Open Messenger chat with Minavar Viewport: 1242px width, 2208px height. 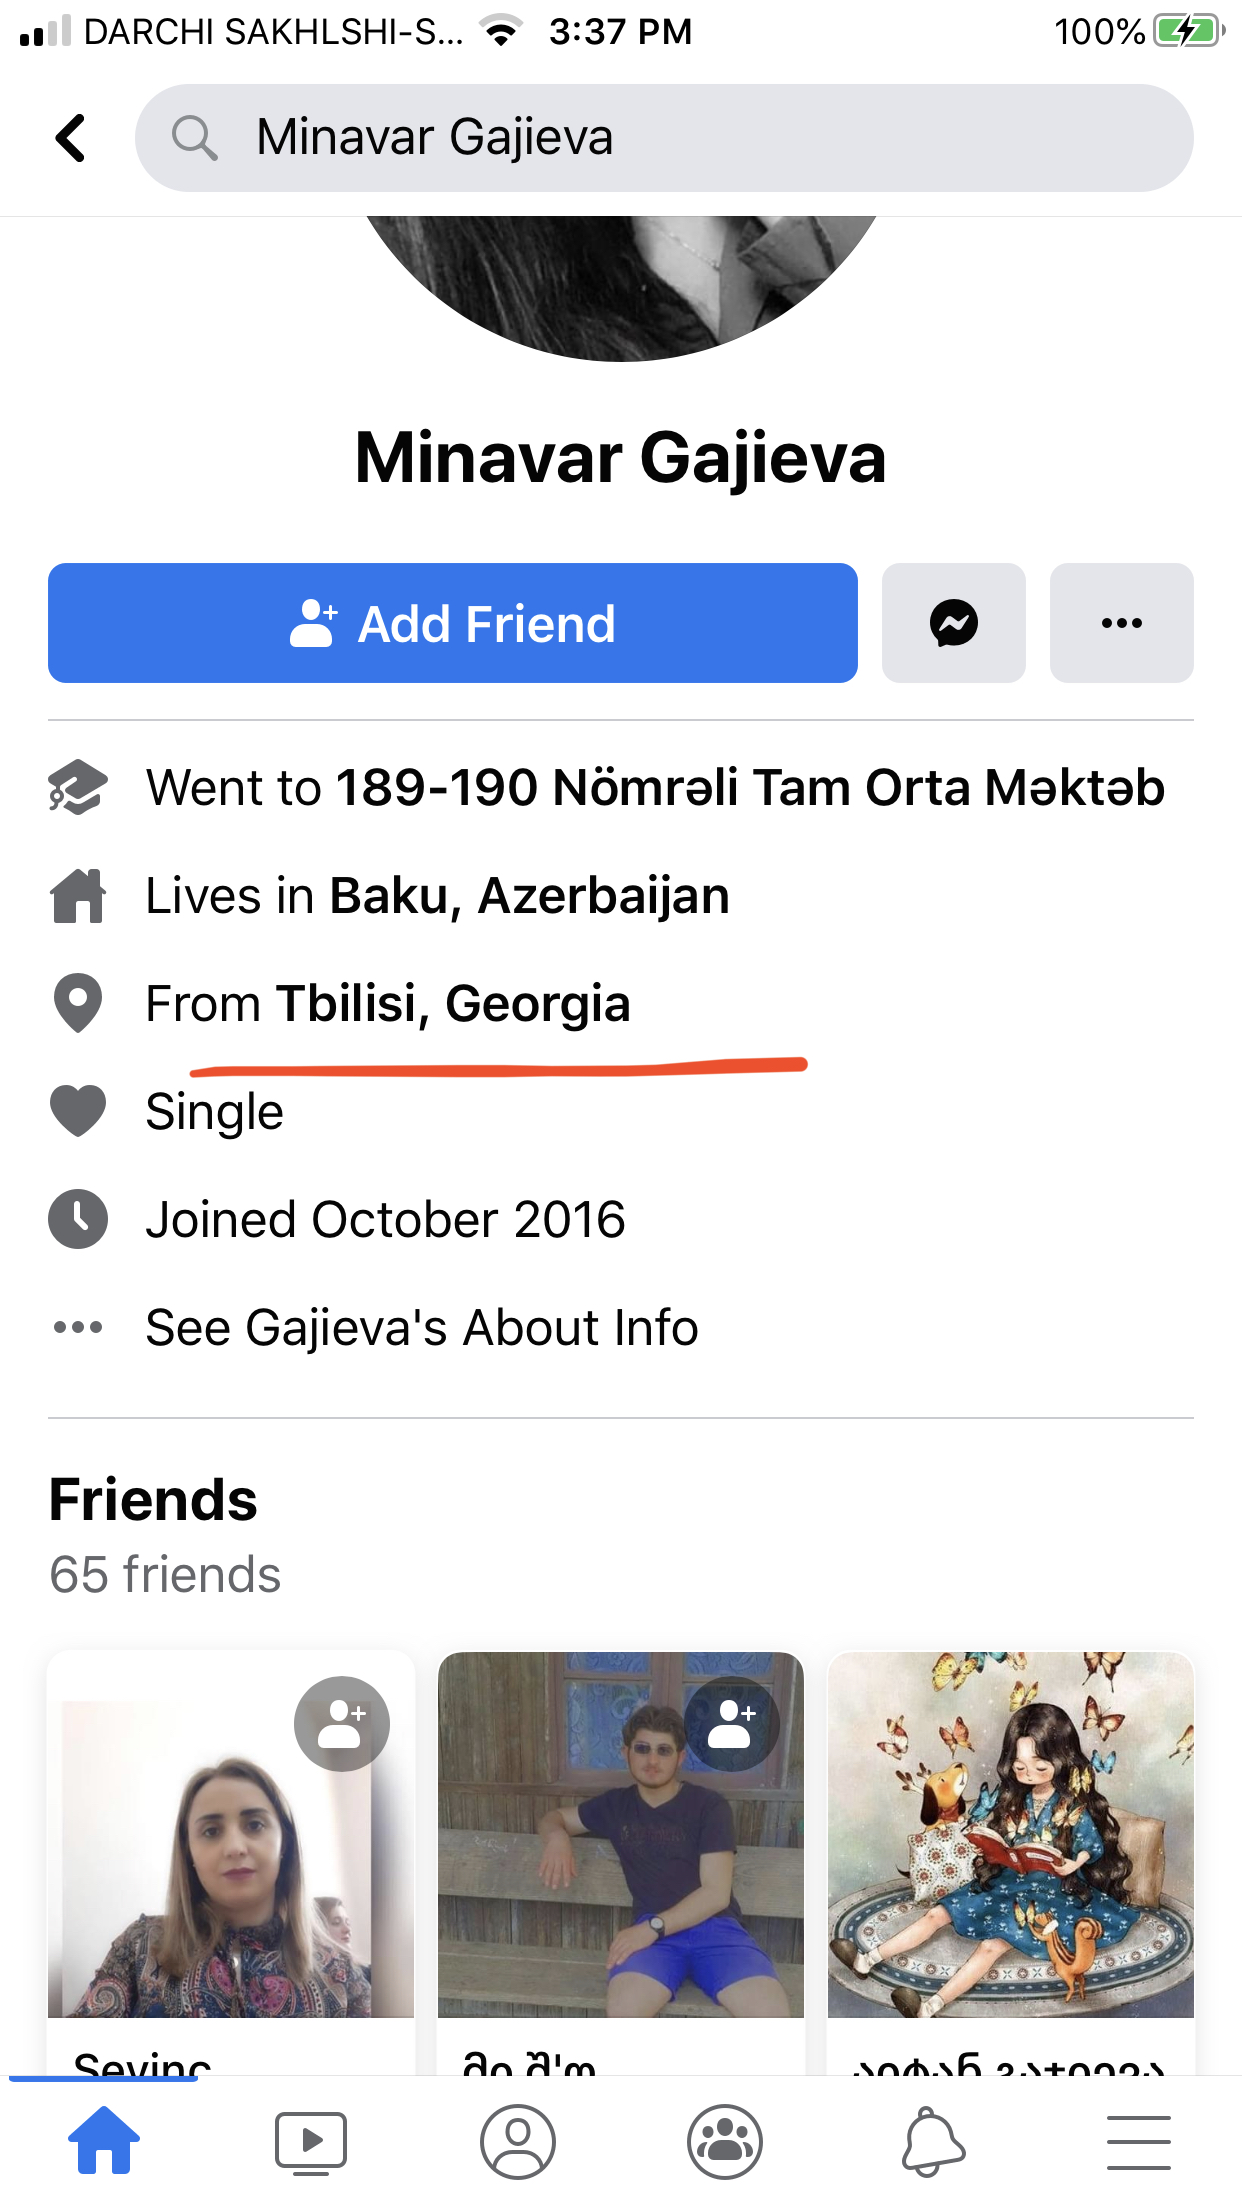pyautogui.click(x=953, y=623)
